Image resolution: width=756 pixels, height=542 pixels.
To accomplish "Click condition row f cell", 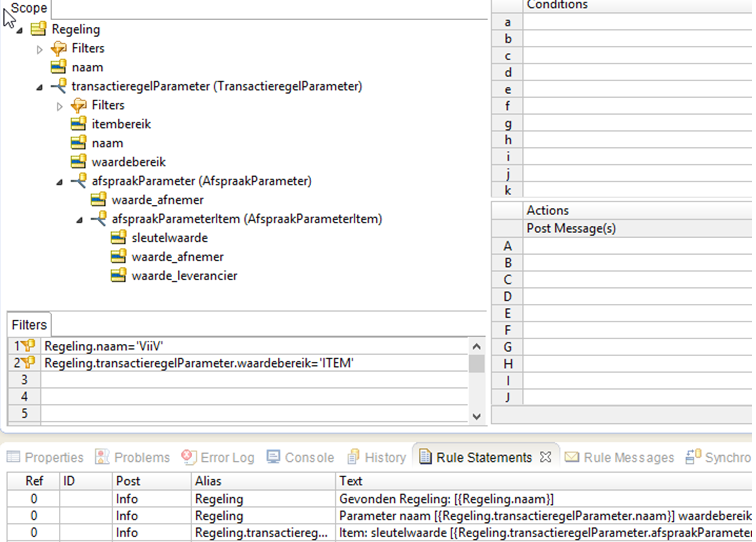I will [638, 106].
